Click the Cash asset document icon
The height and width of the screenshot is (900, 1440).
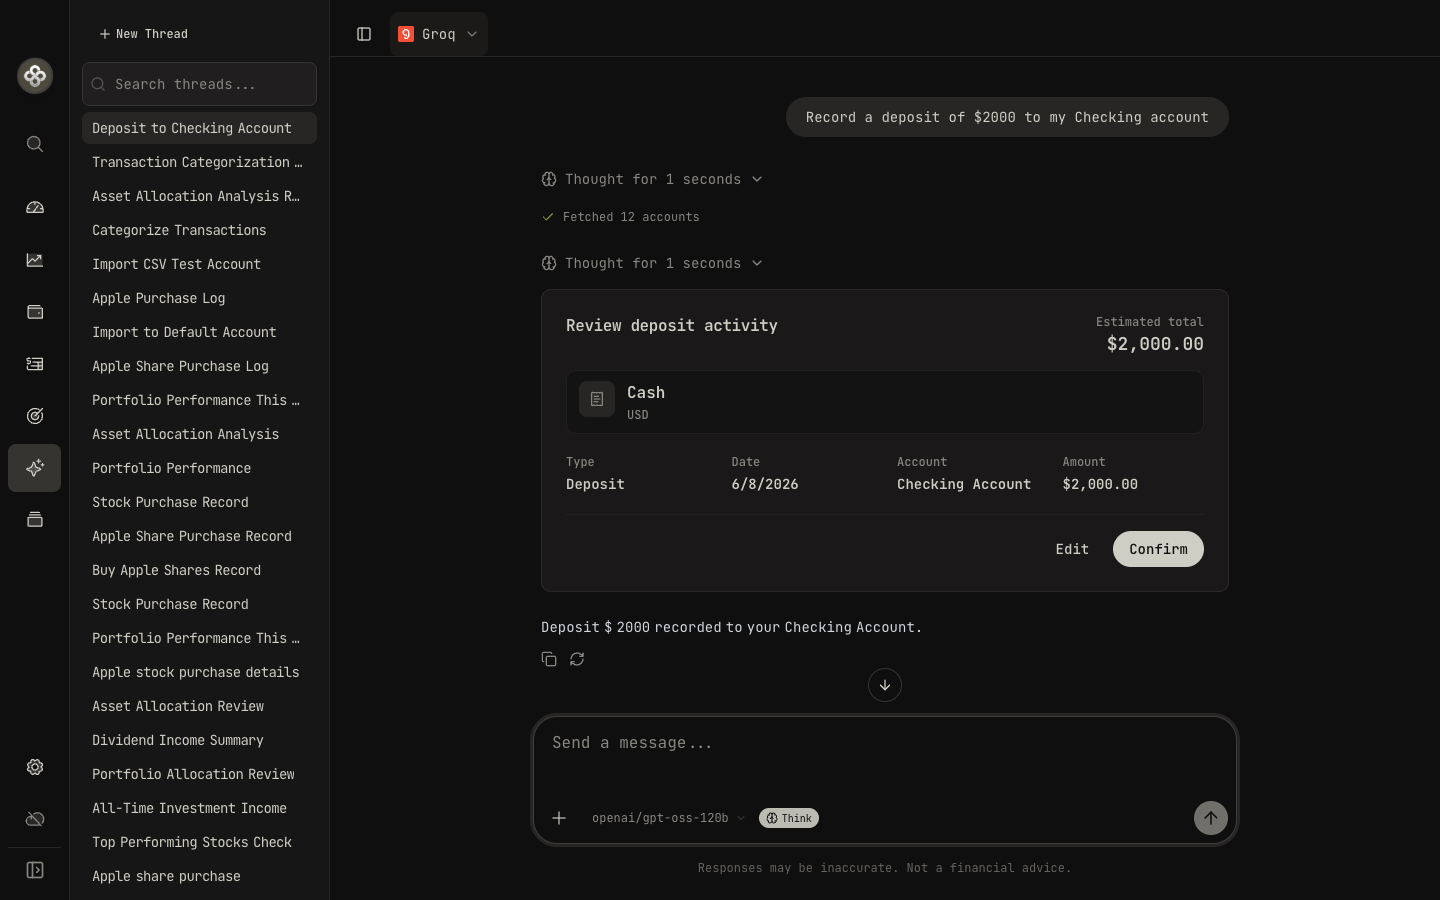tap(597, 399)
